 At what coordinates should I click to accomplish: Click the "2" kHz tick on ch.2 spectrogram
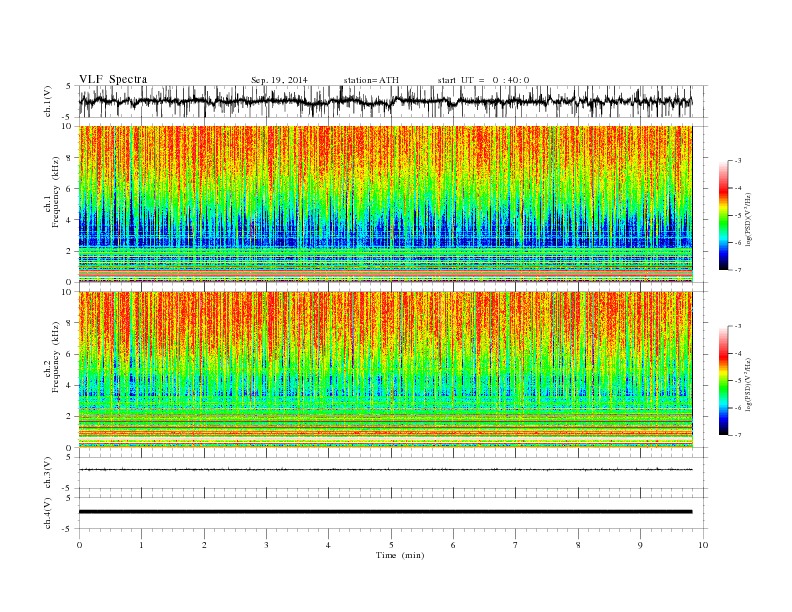[70, 417]
